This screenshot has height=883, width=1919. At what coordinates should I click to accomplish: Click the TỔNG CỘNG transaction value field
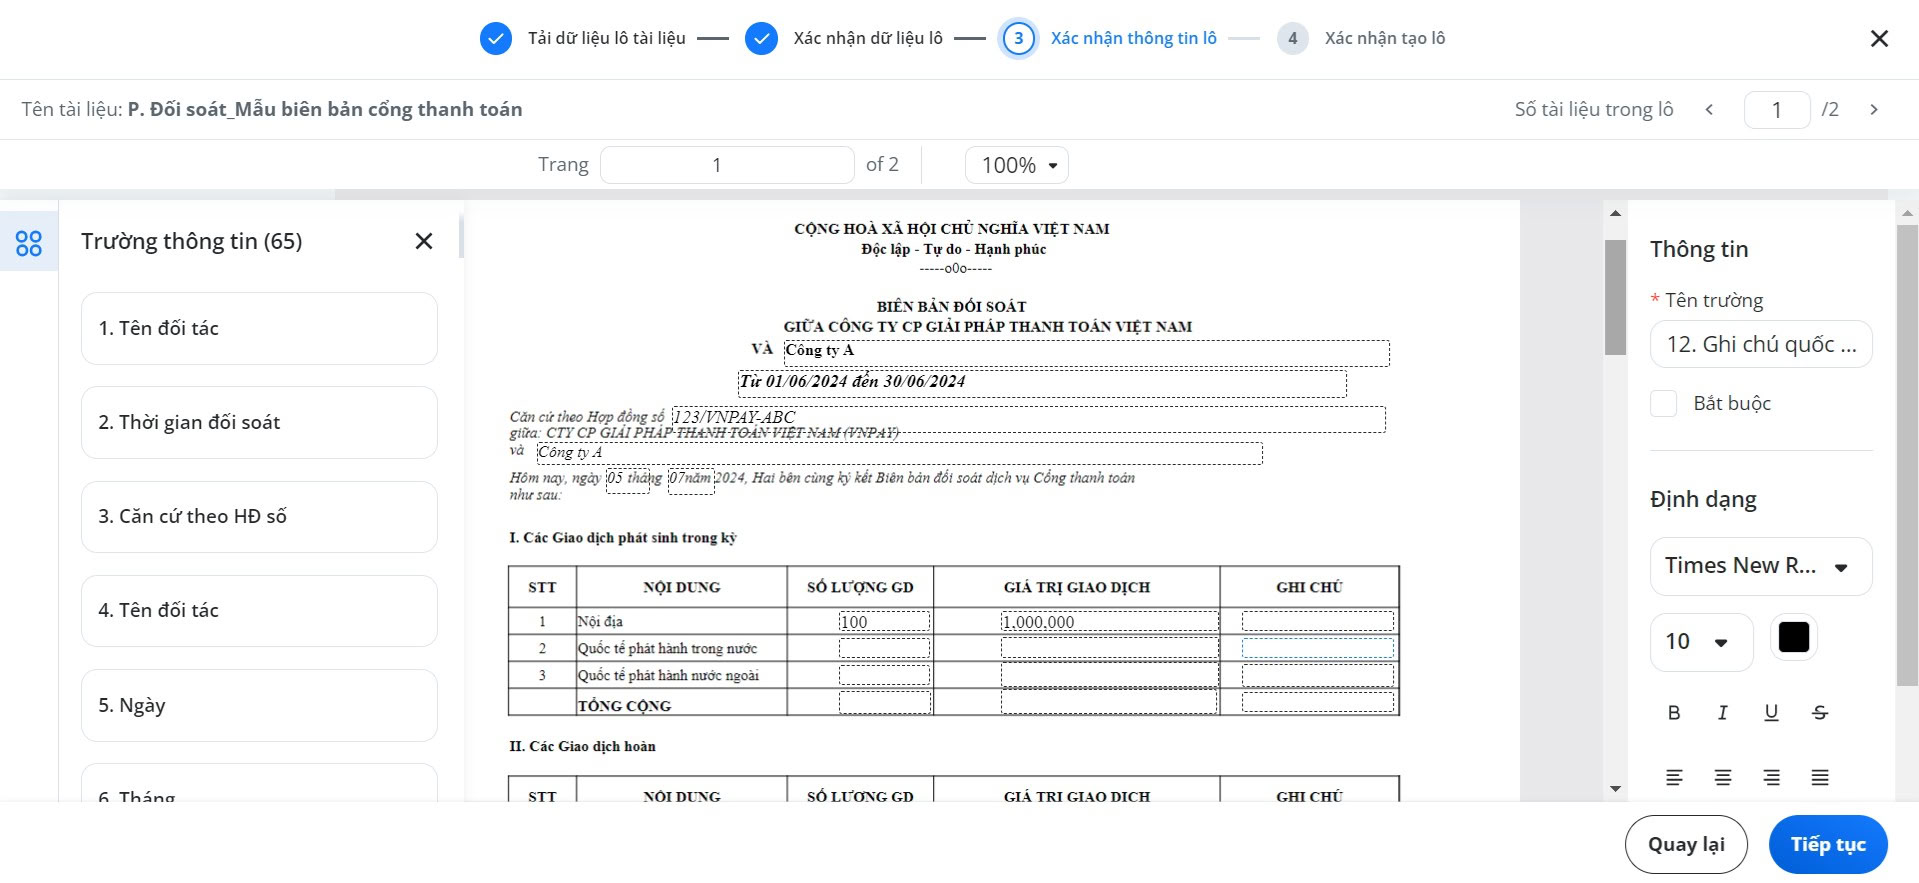(x=1109, y=702)
